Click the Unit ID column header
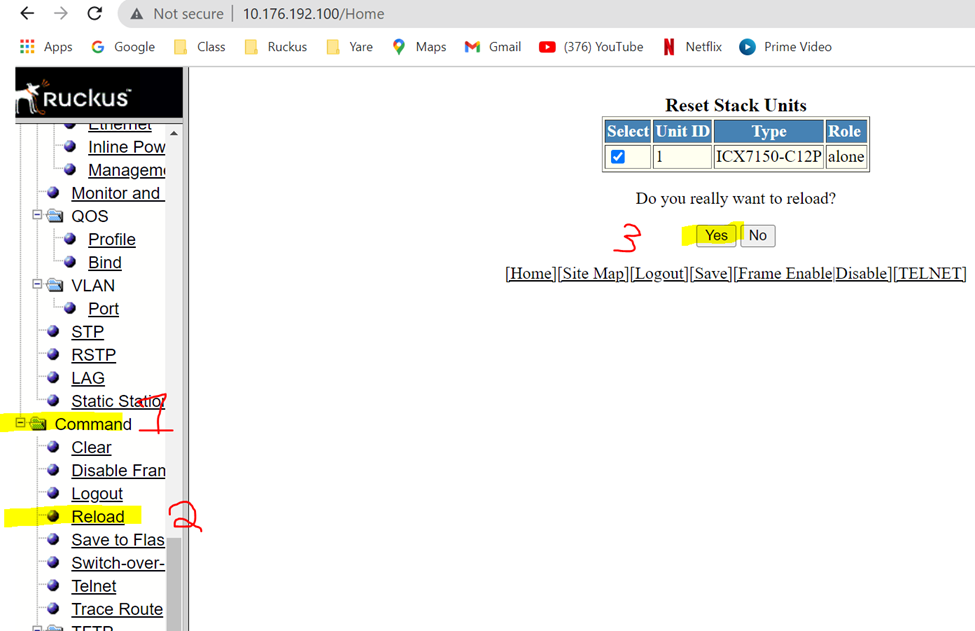The width and height of the screenshot is (975, 631). pos(682,132)
